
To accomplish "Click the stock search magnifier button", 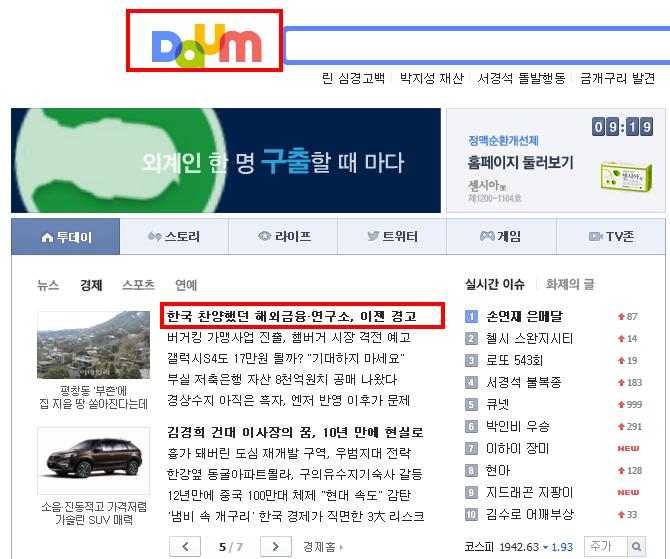I will (636, 546).
